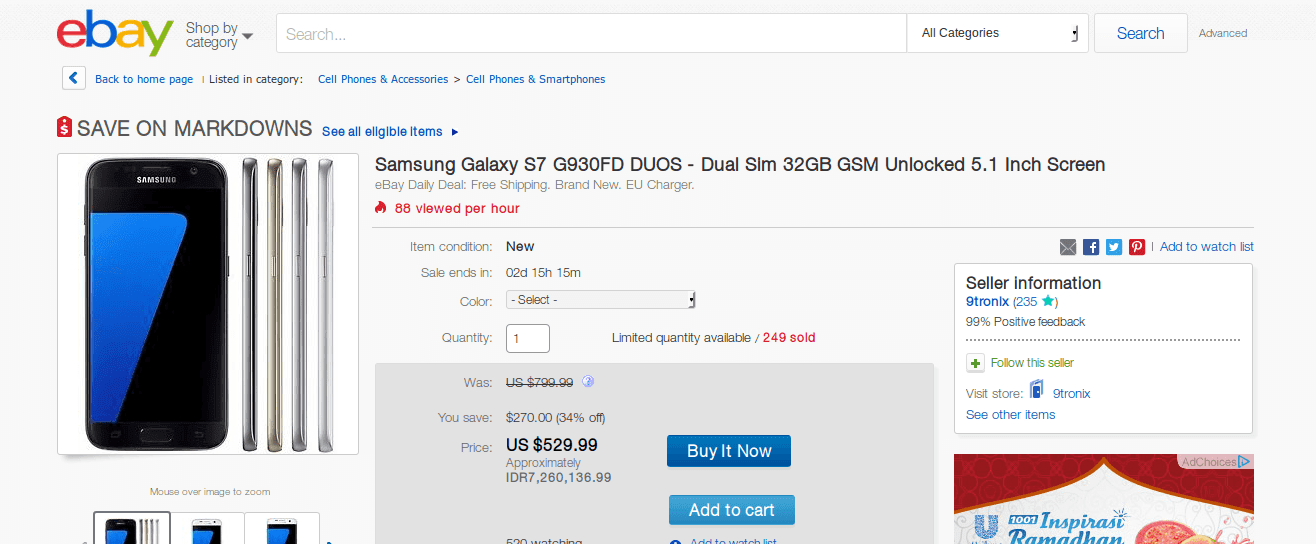Viewport: 1316px width, 544px height.
Task: Open the Shop by category menu
Action: click(218, 35)
